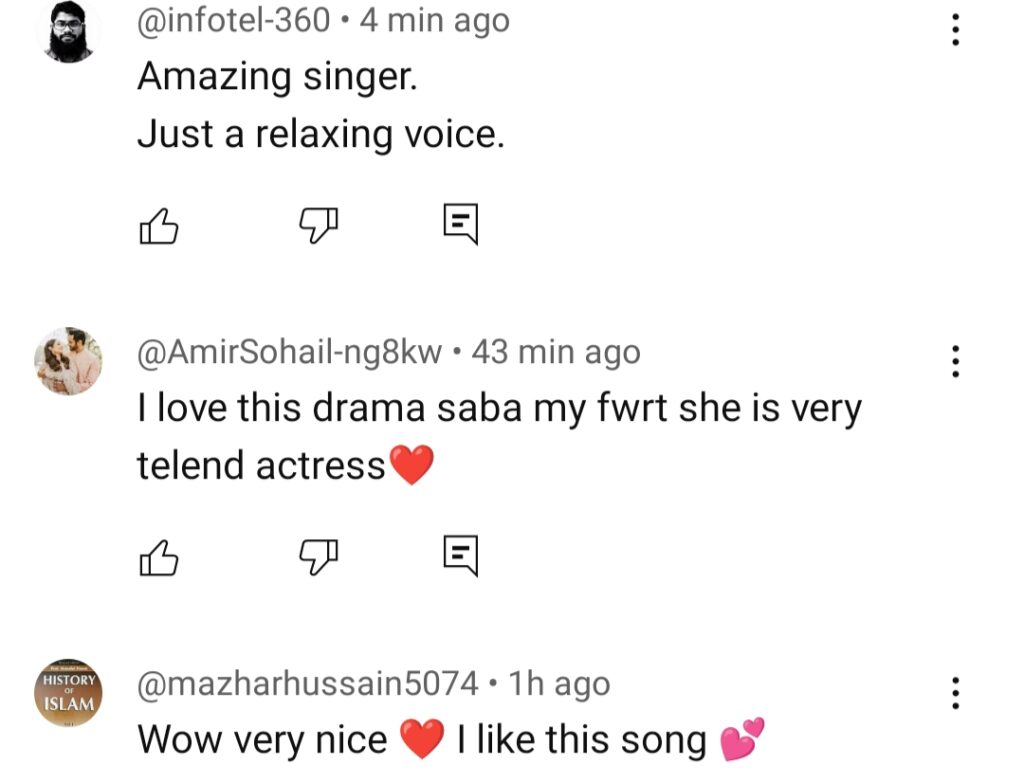
Task: Open options menu for infotel-360 comment
Action: coord(956,29)
